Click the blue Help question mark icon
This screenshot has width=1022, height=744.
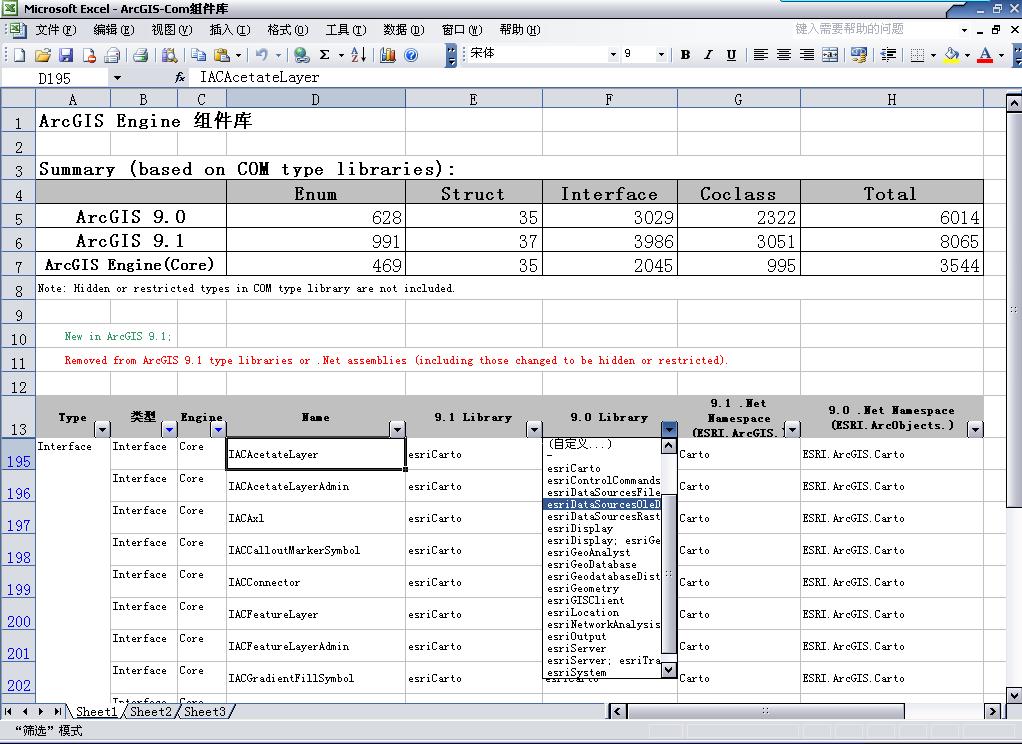(x=411, y=55)
